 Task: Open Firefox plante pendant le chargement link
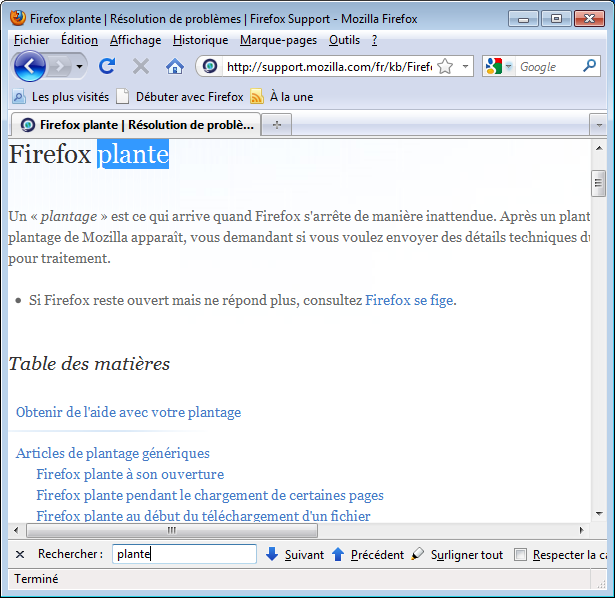(x=210, y=495)
